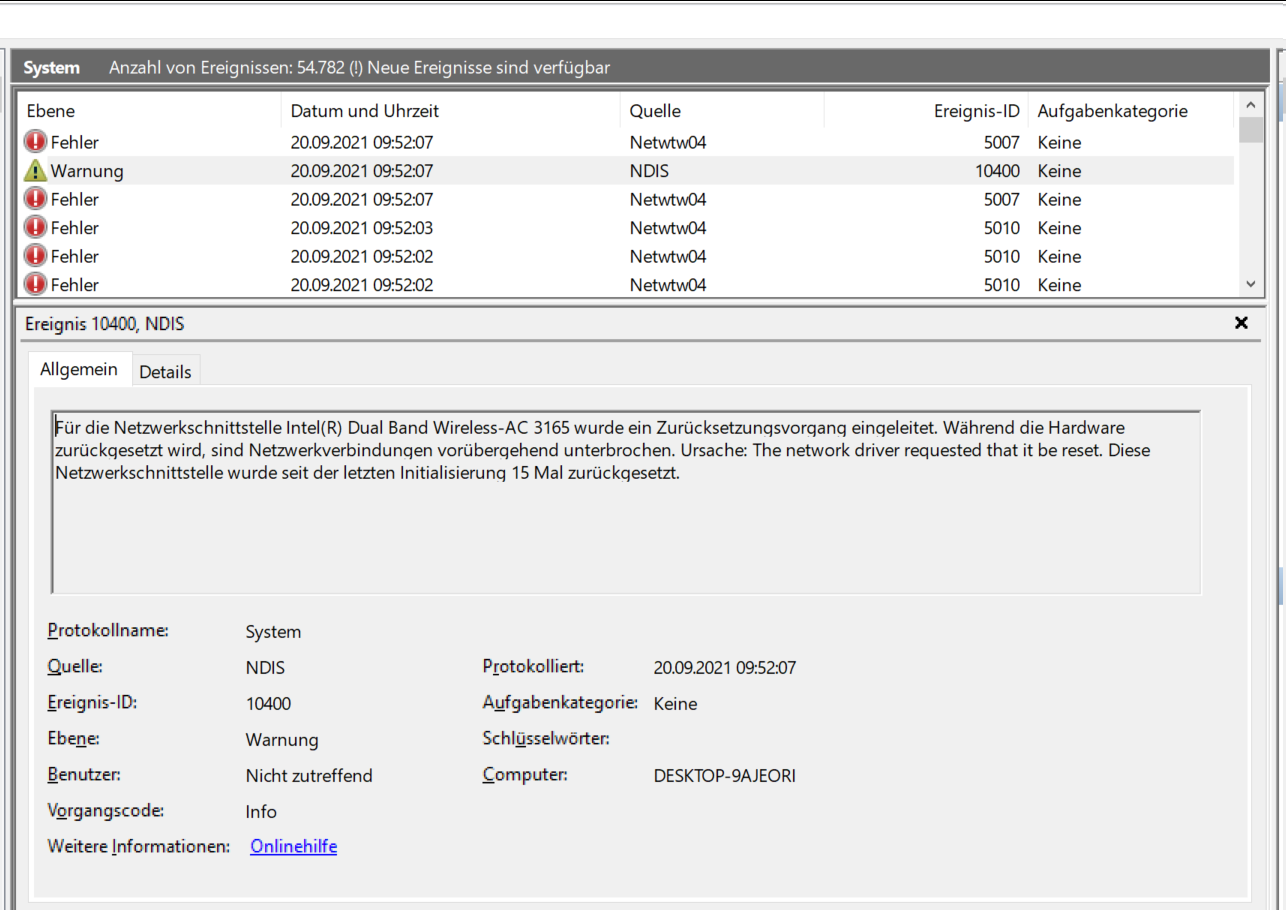Select the Warnung NDIS event row
This screenshot has height=910, width=1286.
pos(626,171)
